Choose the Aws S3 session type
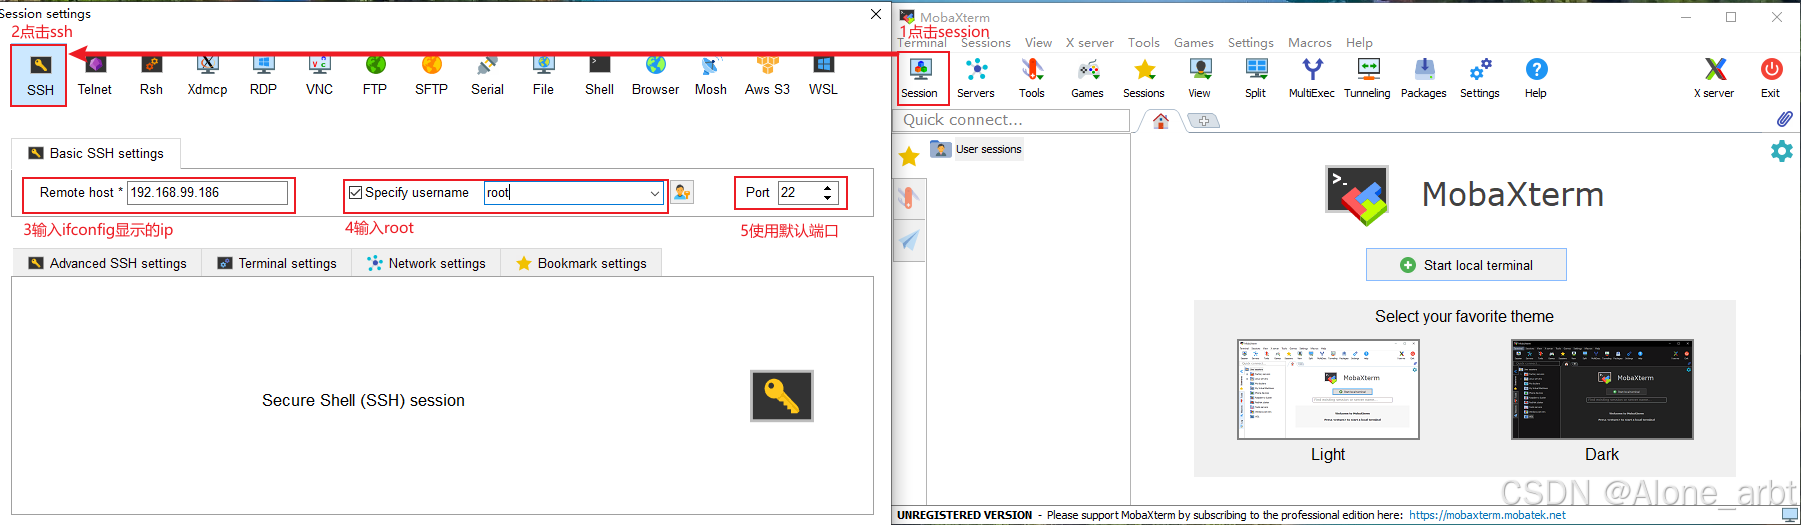 767,77
